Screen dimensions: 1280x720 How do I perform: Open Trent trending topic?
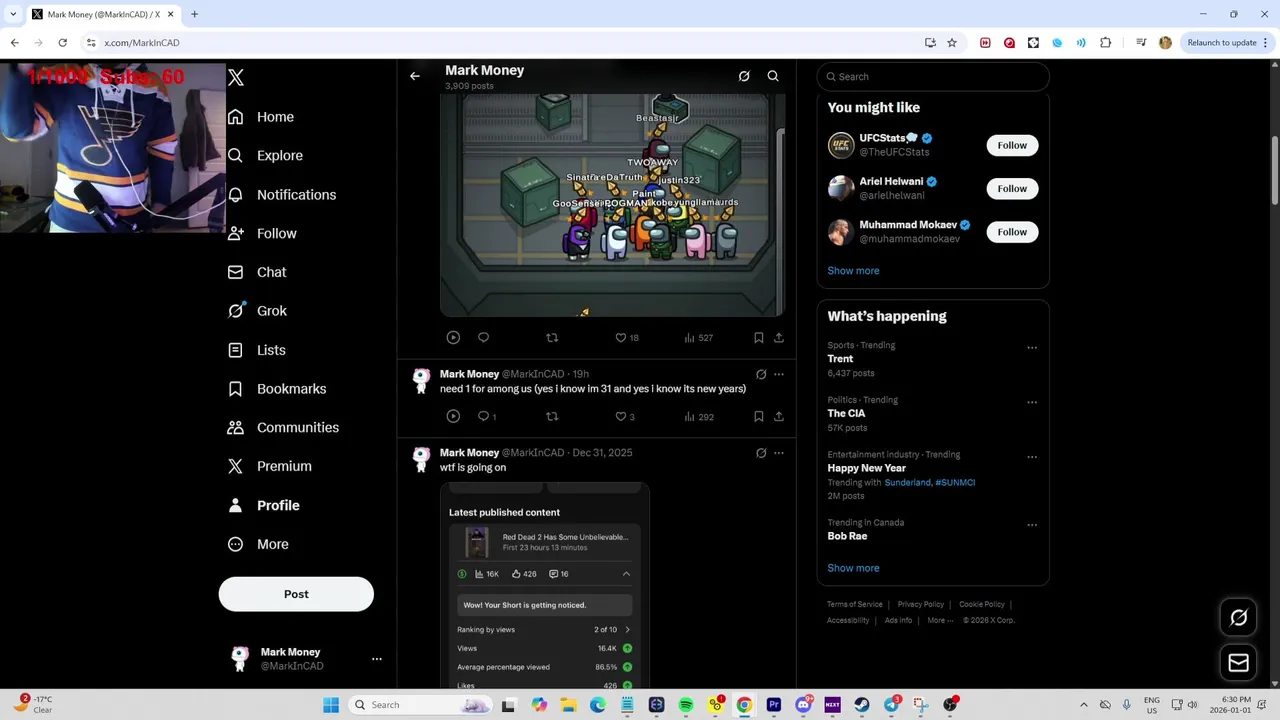(x=840, y=359)
